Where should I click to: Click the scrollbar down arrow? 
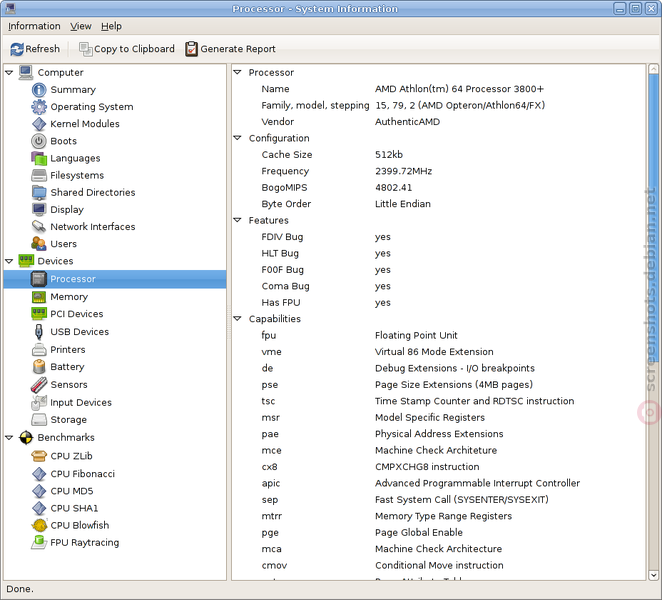tap(653, 575)
